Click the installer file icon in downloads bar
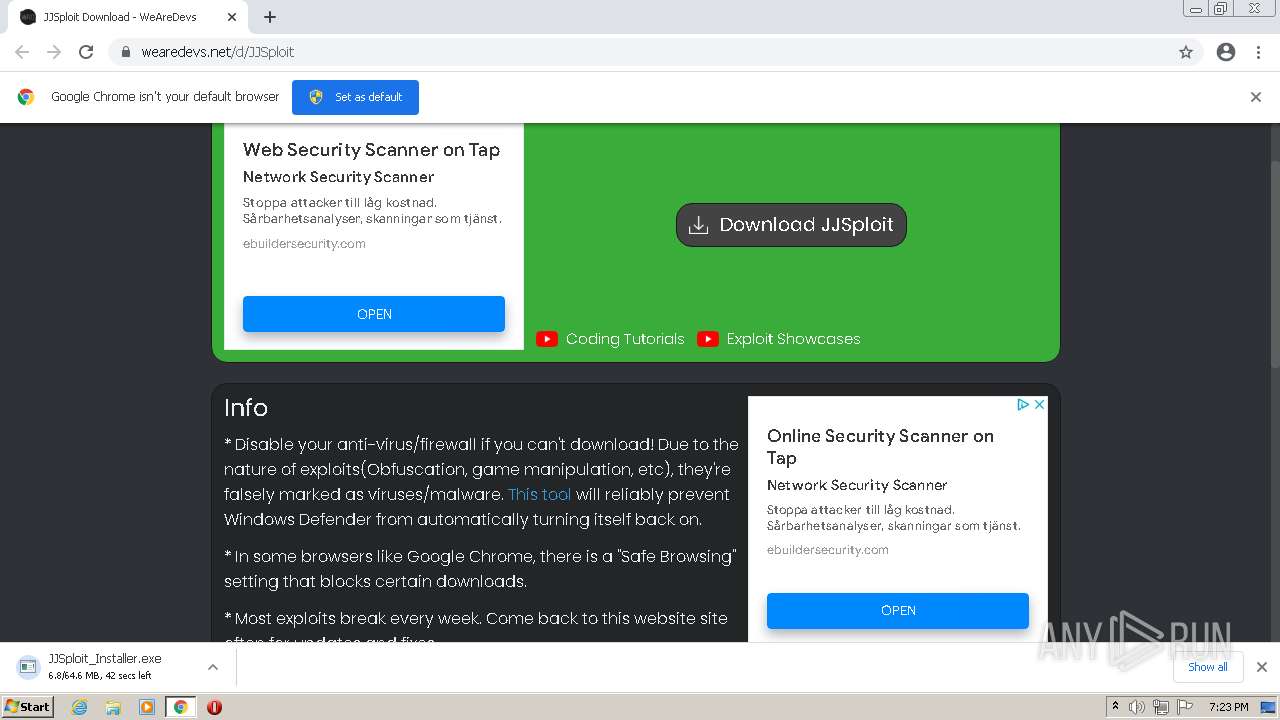Screen dimensions: 1280x720 27,667
